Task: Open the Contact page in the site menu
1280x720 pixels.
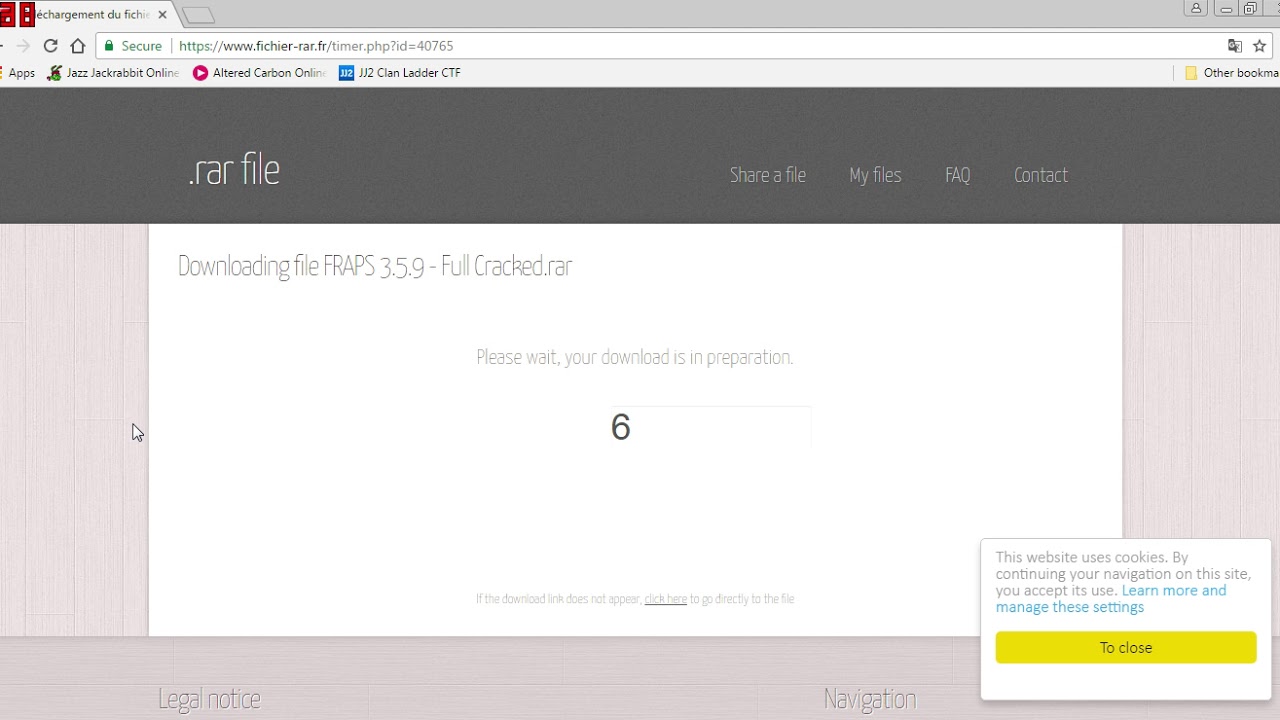Action: [1041, 175]
